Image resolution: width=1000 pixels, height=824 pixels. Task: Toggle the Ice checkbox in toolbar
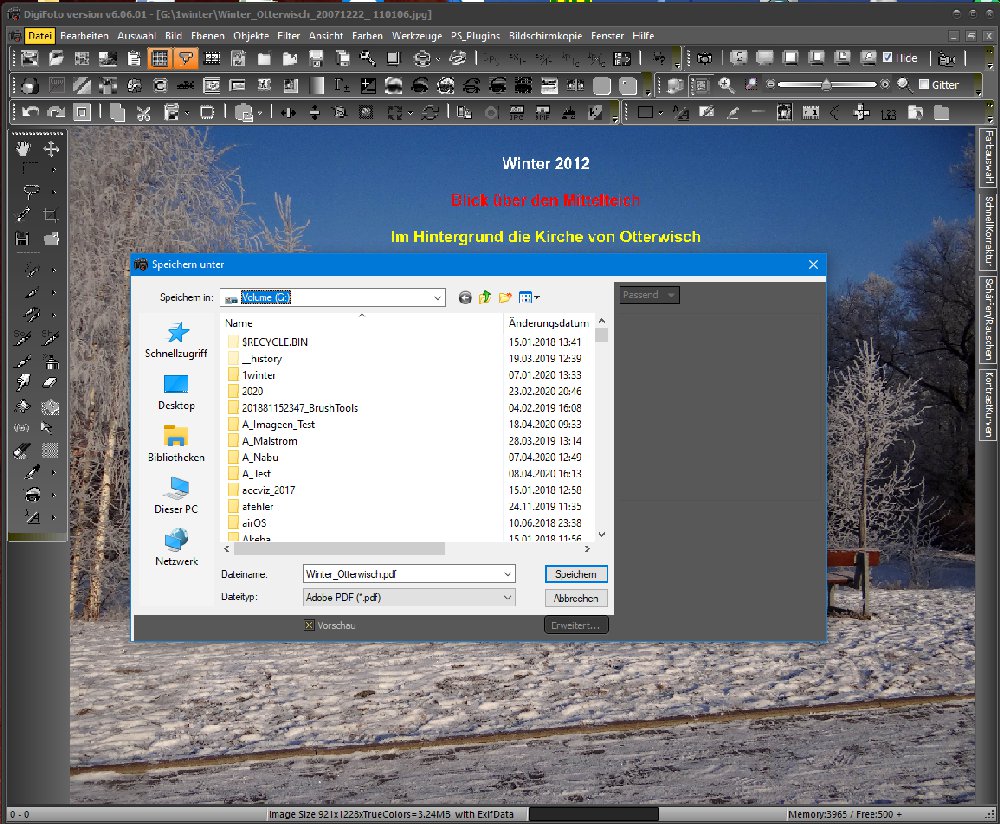pos(888,58)
